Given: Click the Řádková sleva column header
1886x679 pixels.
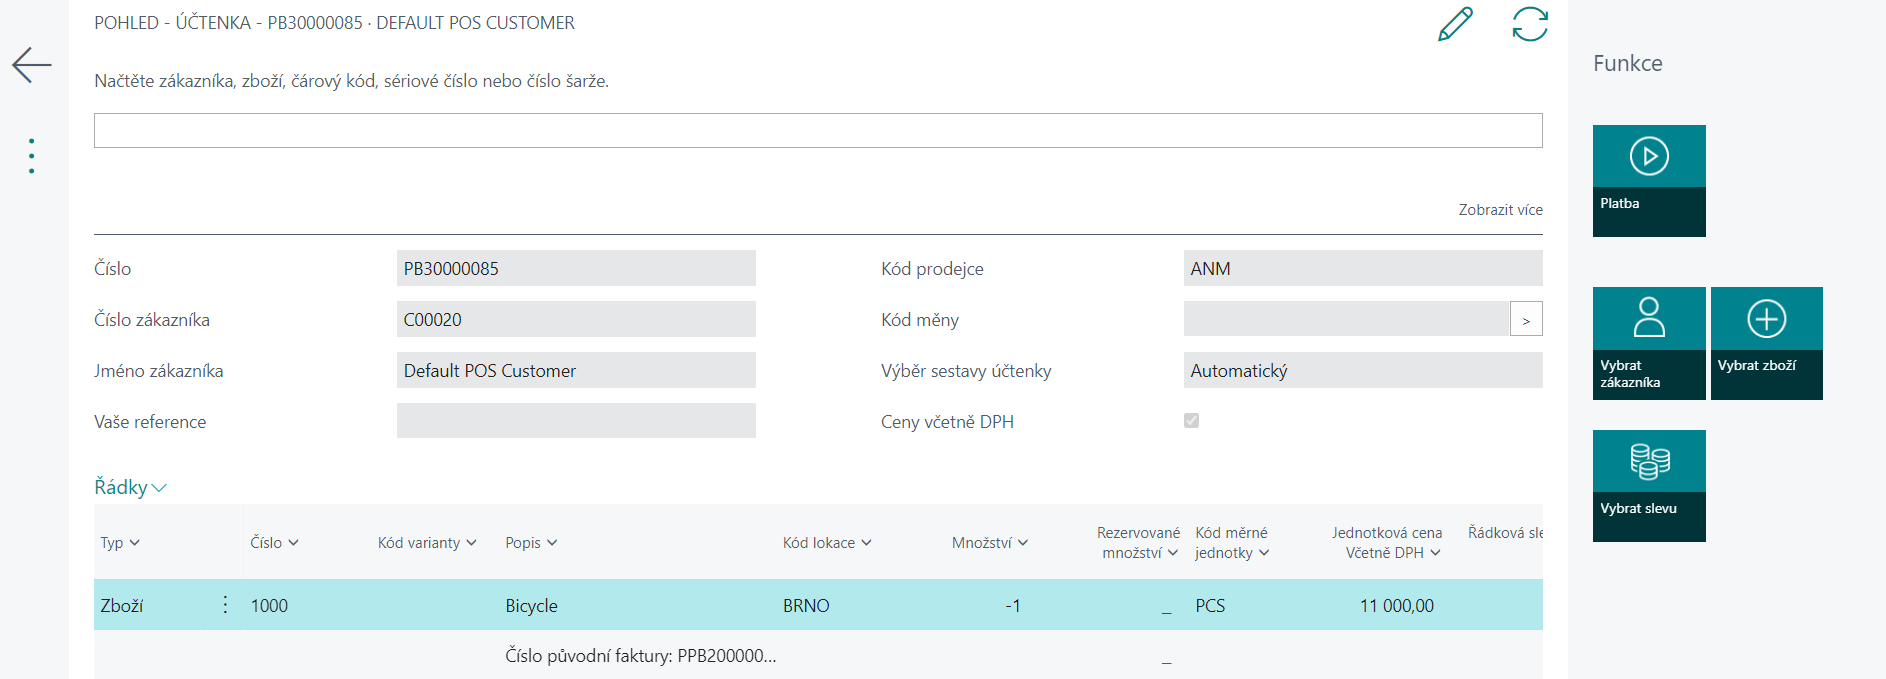Looking at the screenshot, I should click(1505, 533).
